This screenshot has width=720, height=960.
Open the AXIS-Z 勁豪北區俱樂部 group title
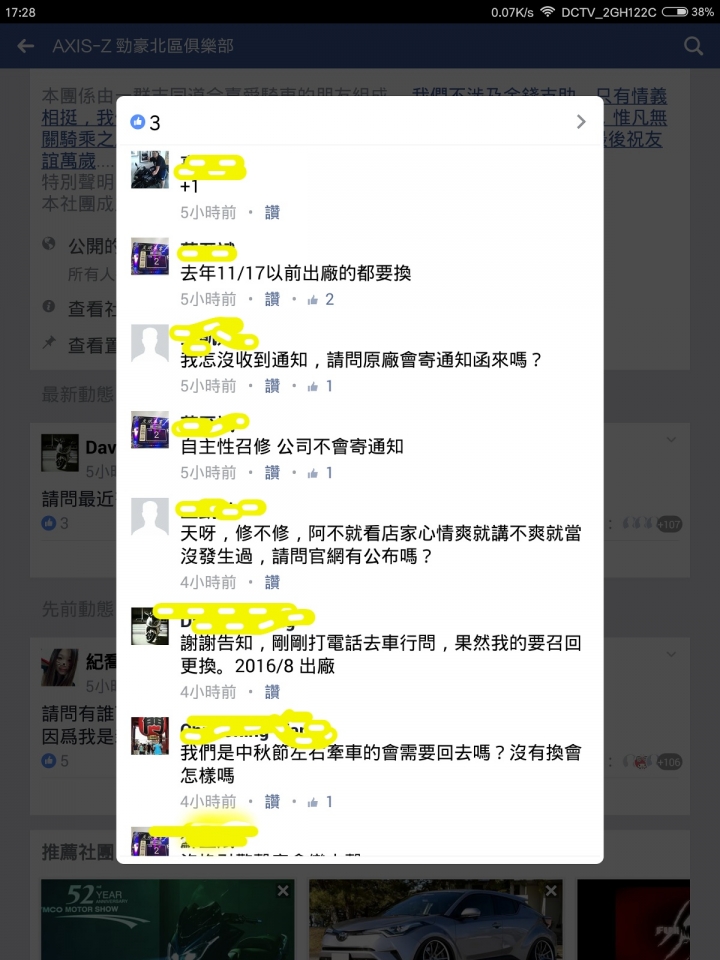click(x=143, y=46)
